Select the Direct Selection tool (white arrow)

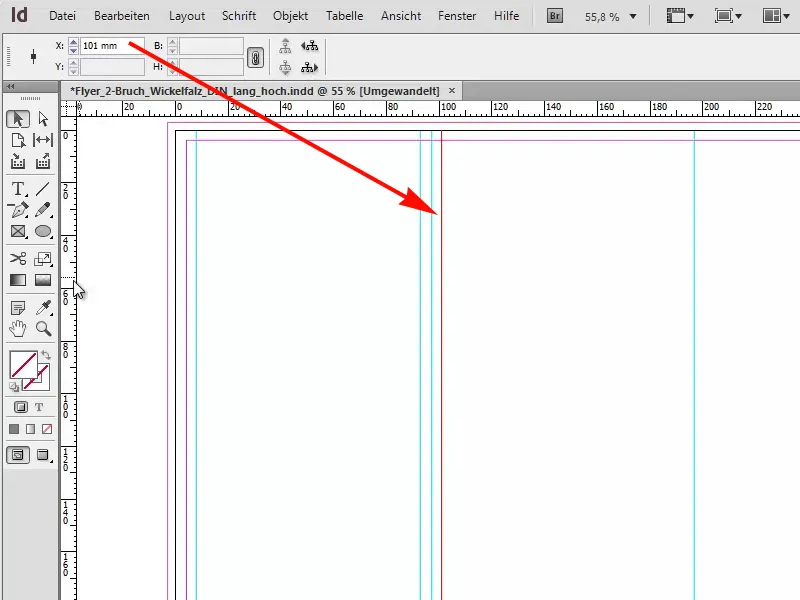[43, 119]
